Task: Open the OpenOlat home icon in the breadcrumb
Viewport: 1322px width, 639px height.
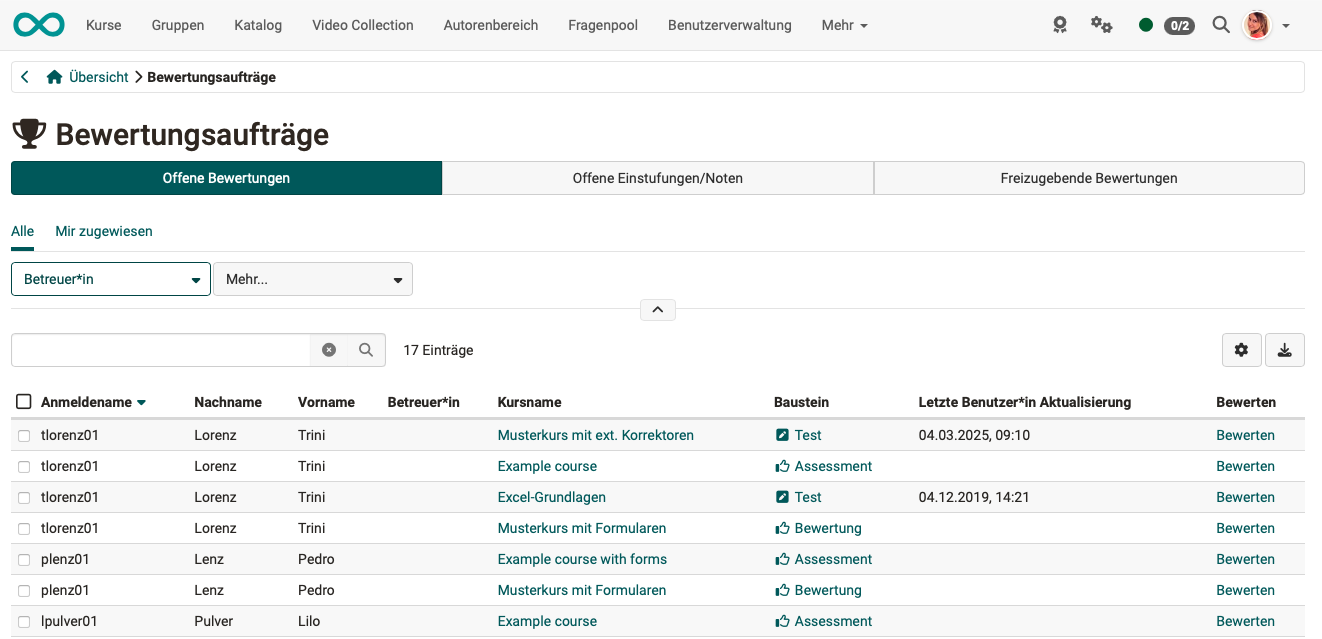Action: tap(54, 76)
